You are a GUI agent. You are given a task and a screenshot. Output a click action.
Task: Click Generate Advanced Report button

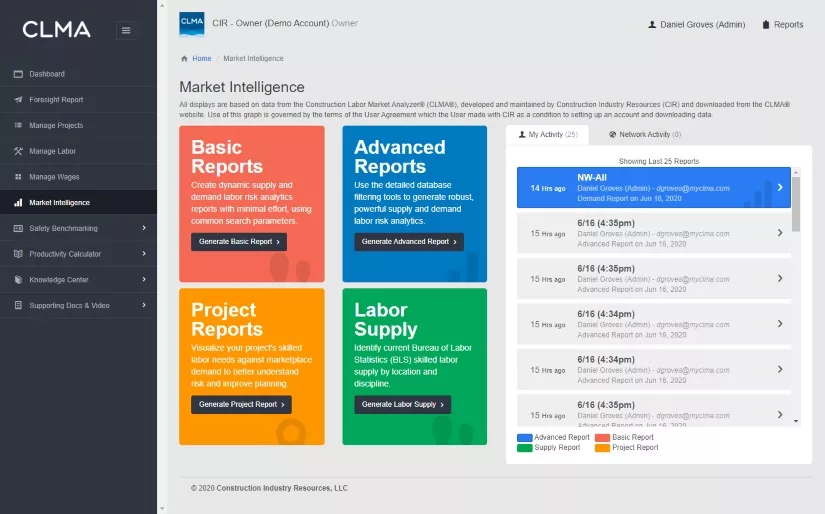[x=409, y=242]
